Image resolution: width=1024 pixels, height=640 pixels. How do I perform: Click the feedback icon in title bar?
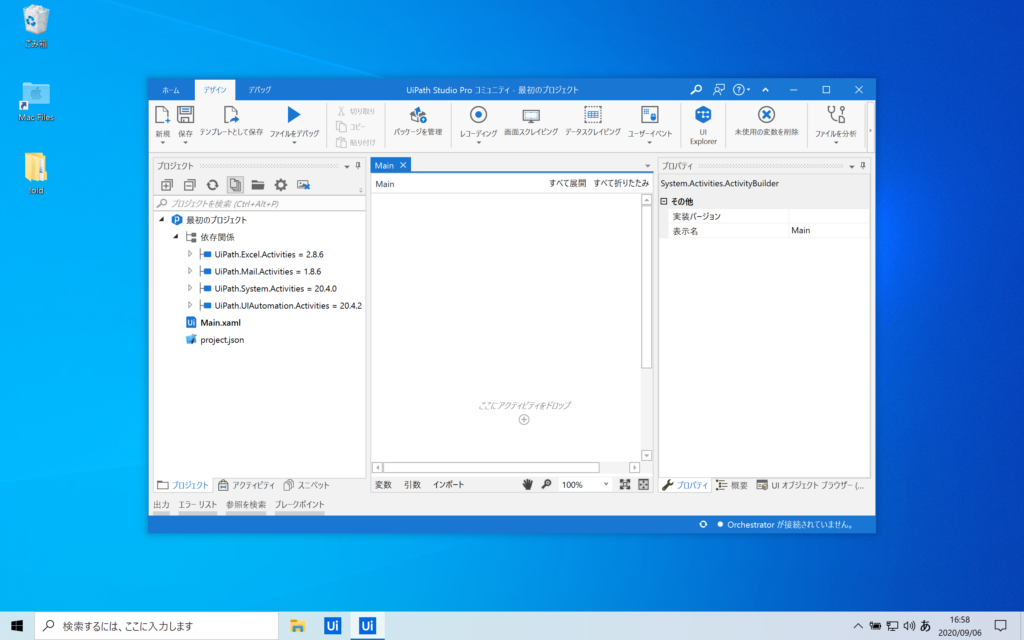(718, 89)
